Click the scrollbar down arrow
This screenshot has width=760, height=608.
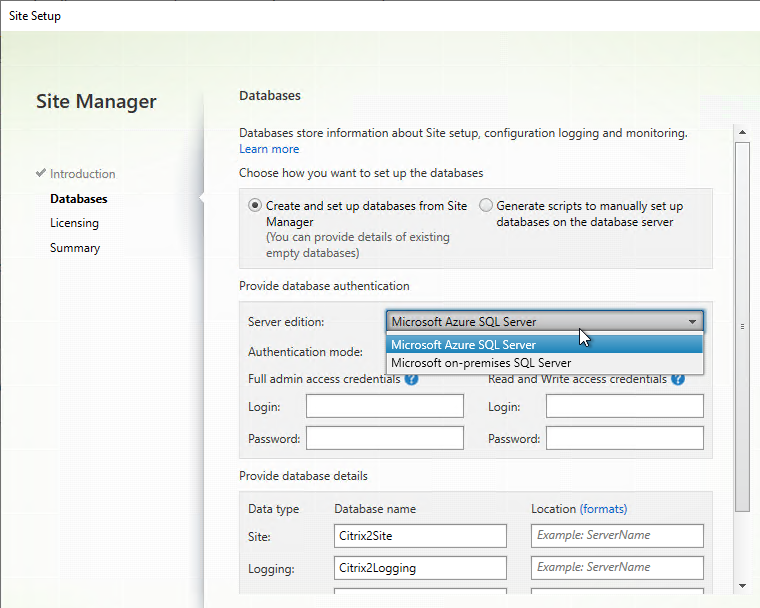click(742, 585)
